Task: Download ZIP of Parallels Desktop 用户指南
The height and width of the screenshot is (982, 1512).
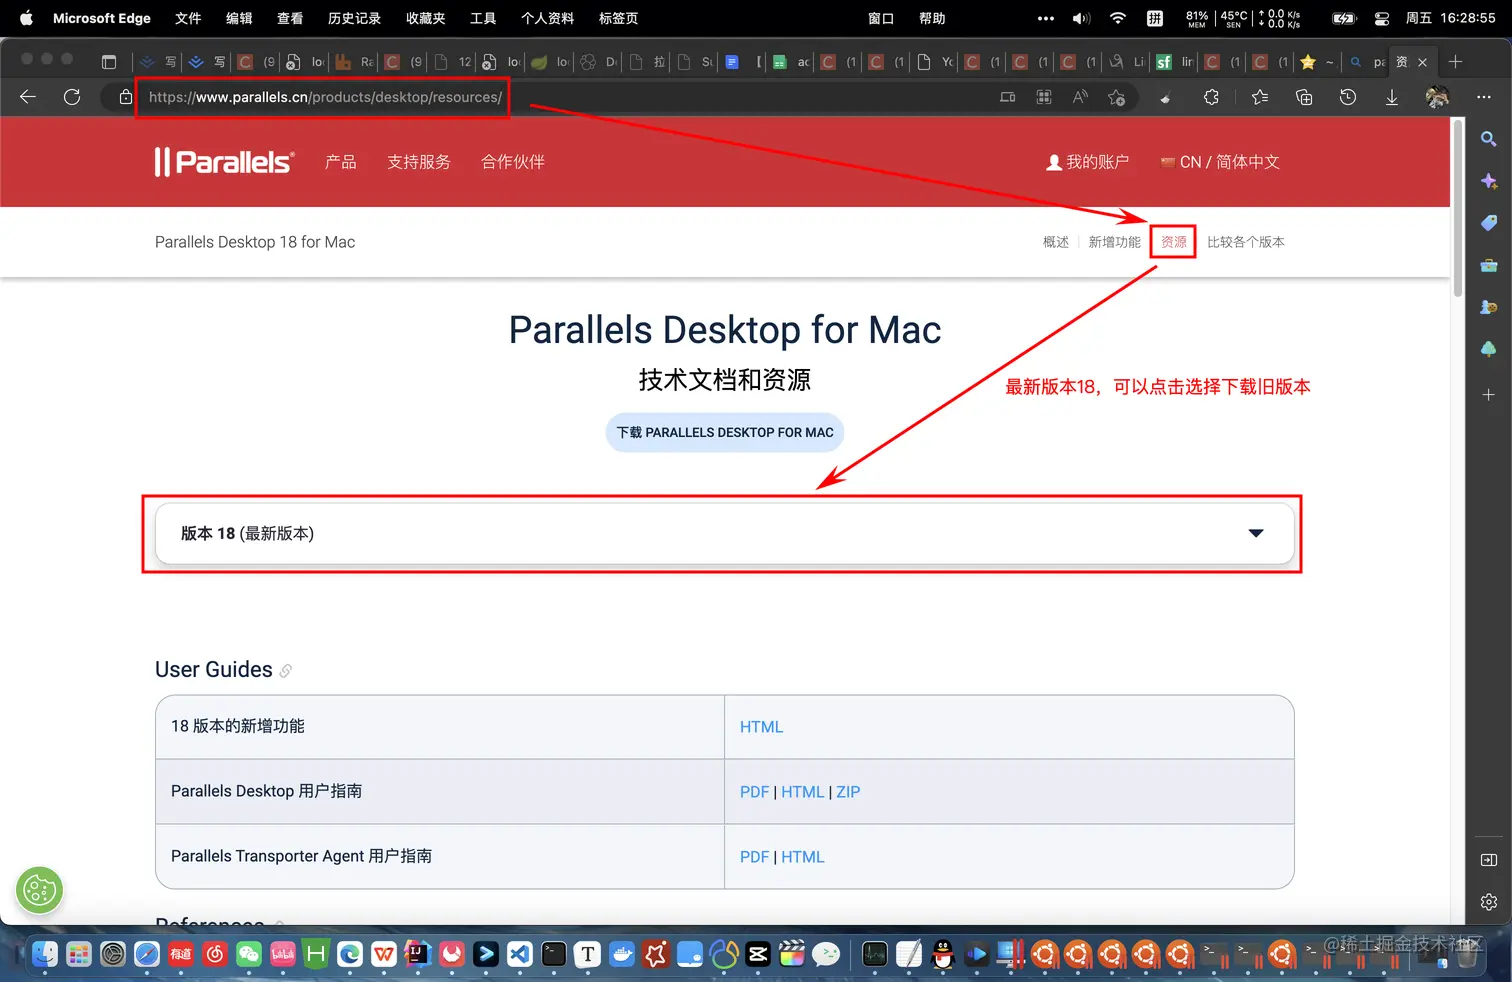Action: [848, 792]
